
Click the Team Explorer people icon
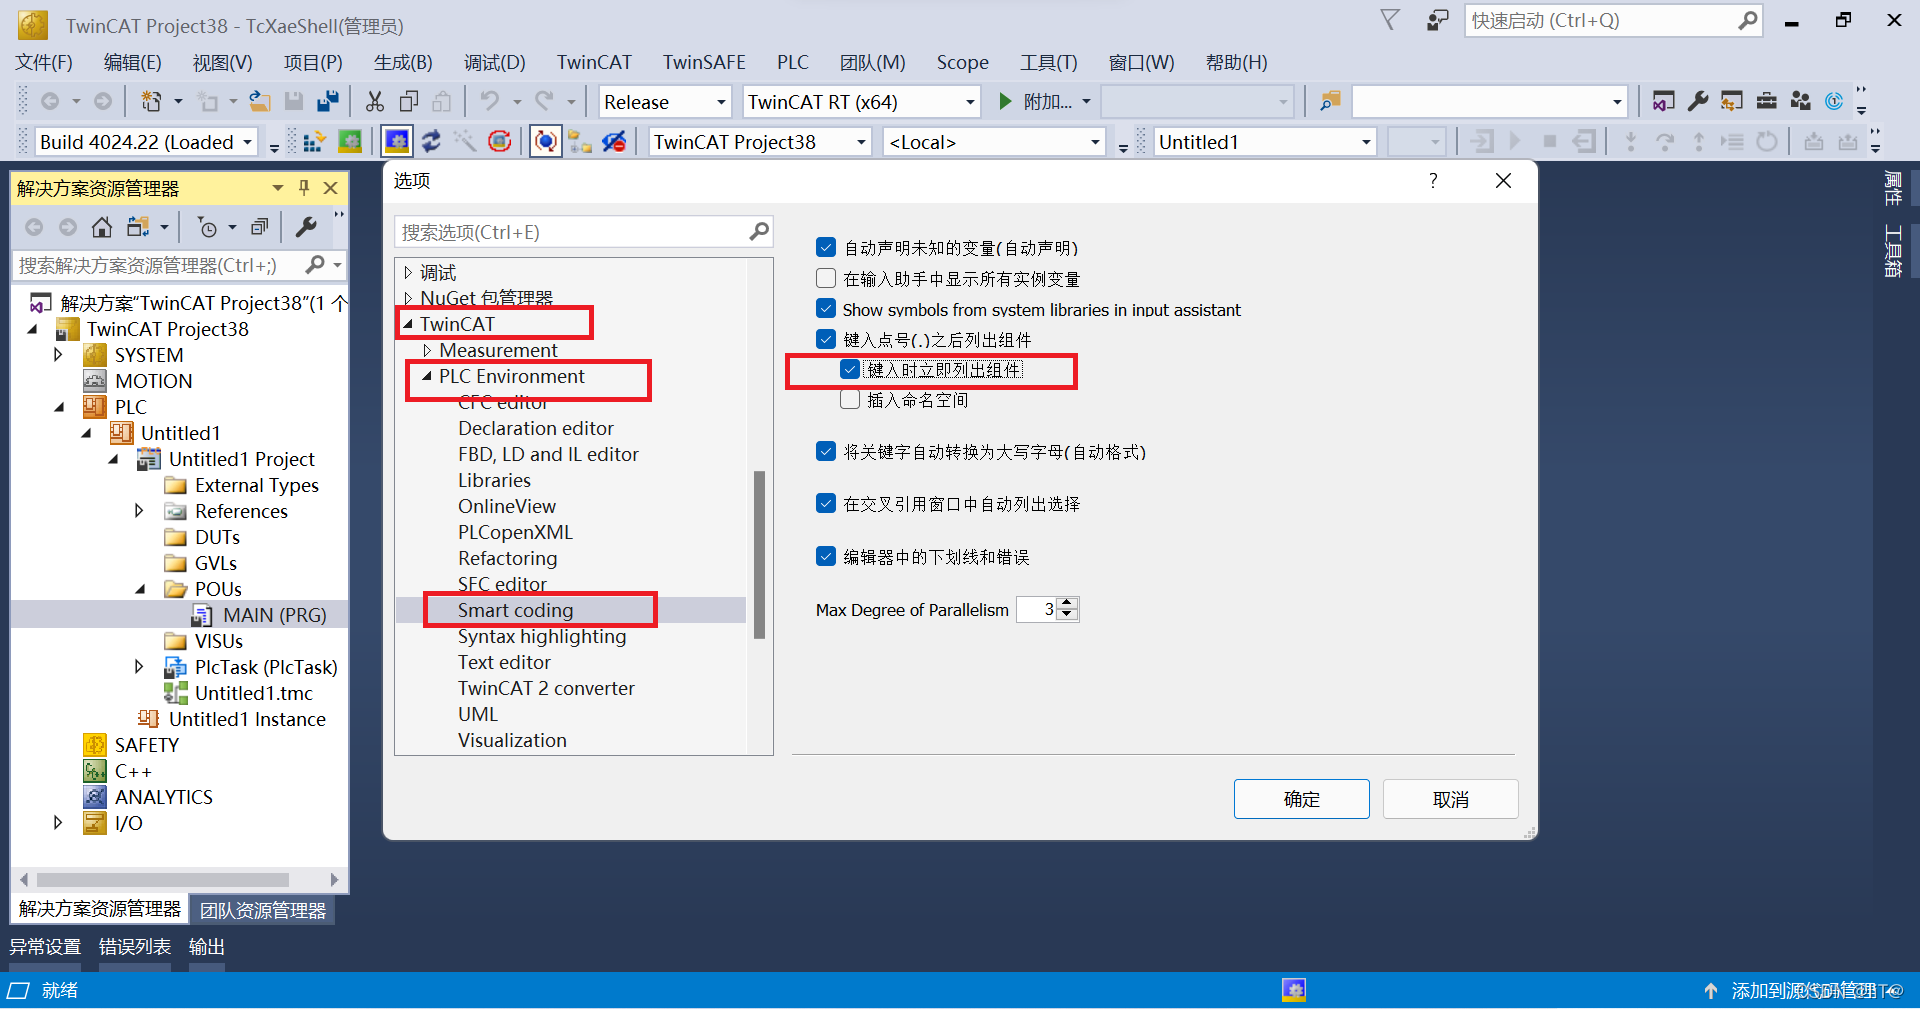point(1800,101)
